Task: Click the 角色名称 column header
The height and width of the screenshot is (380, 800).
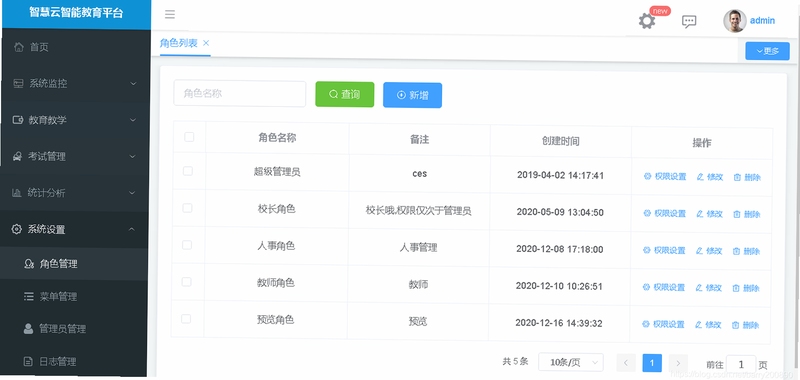Action: tap(277, 138)
